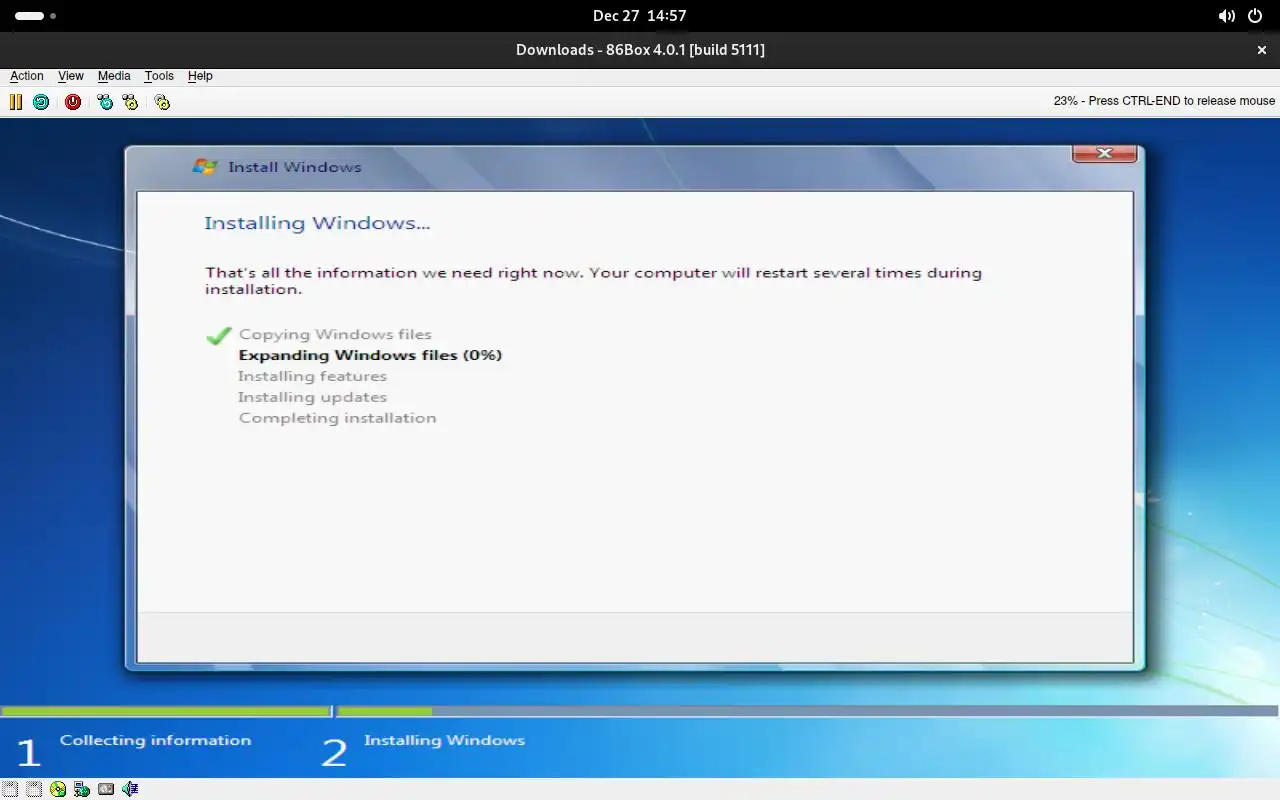The height and width of the screenshot is (800, 1280).
Task: Click the grey drive icon in the status bar
Action: pyautogui.click(x=106, y=789)
